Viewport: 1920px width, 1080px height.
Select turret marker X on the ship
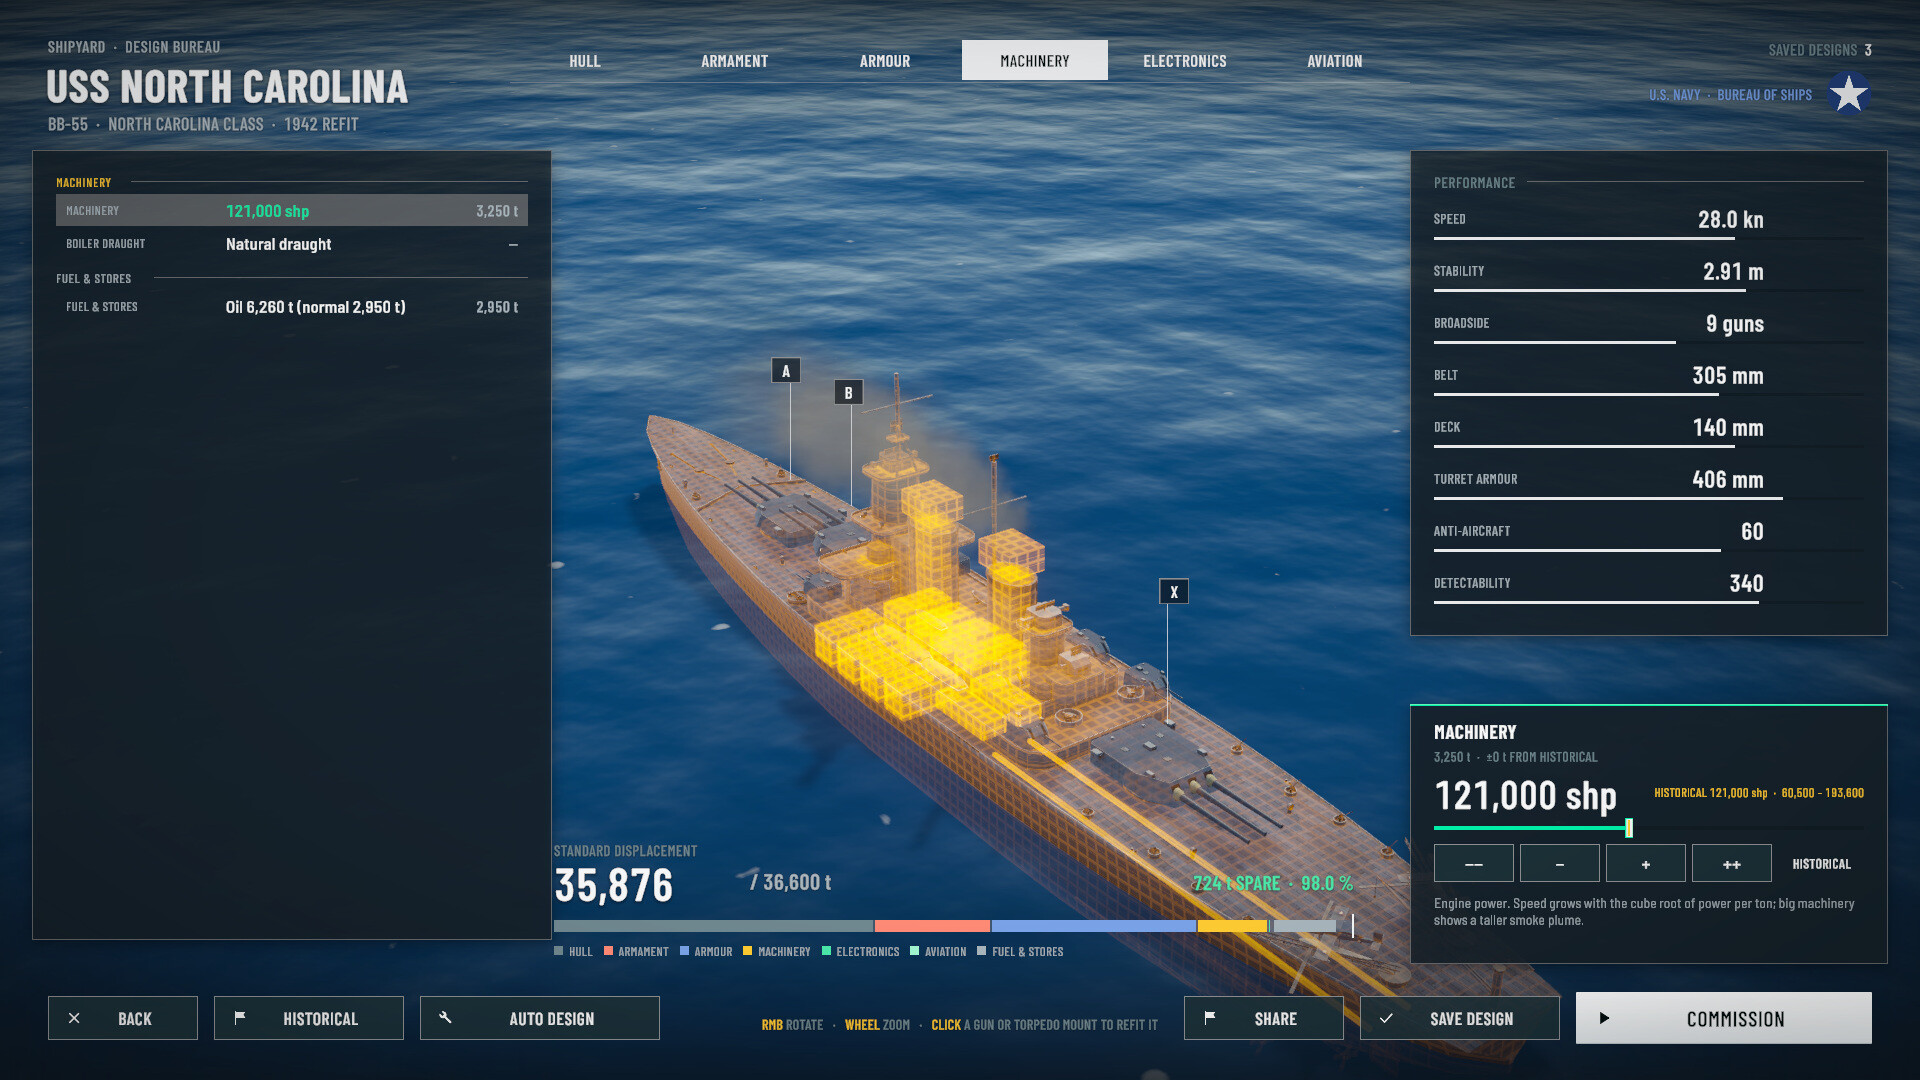pyautogui.click(x=1174, y=592)
